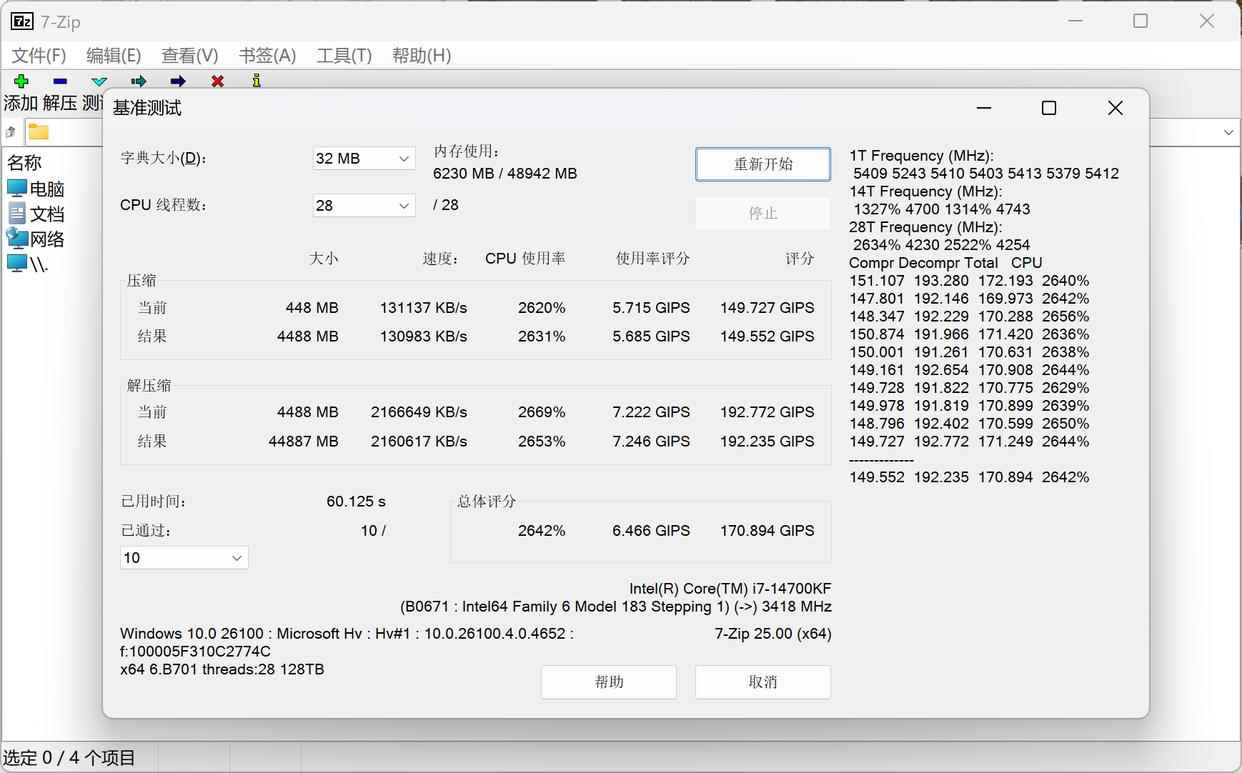Open the CPU thread count 28 dropdown
Screen dimensions: 1242x773
coord(364,205)
